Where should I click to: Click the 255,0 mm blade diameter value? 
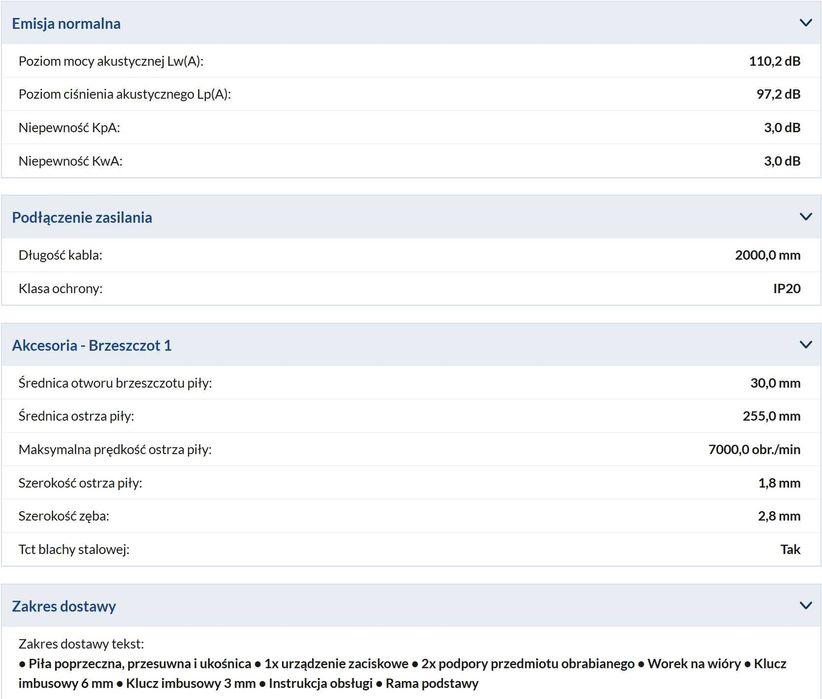(x=773, y=416)
